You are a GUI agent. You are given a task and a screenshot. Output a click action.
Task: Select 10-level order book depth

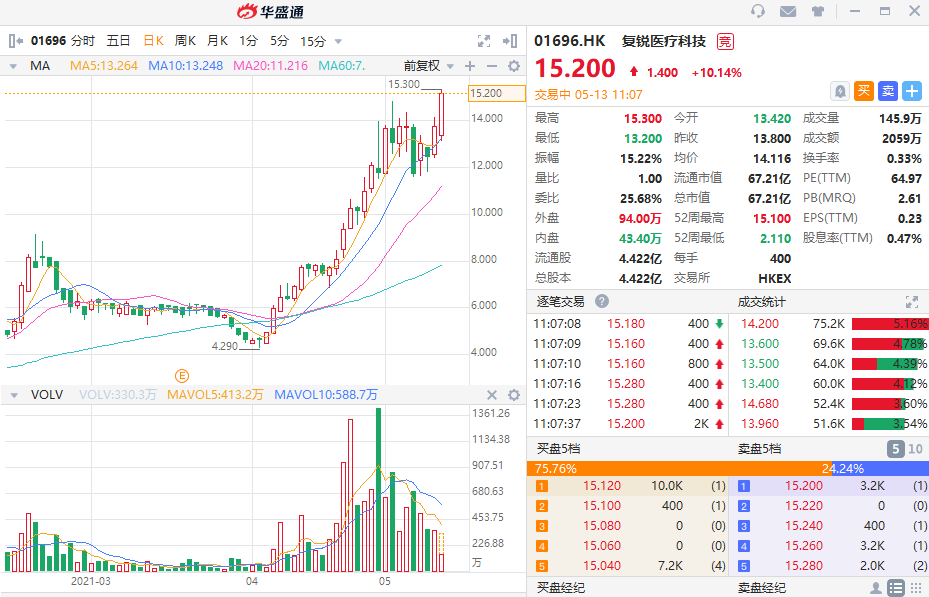coord(915,449)
